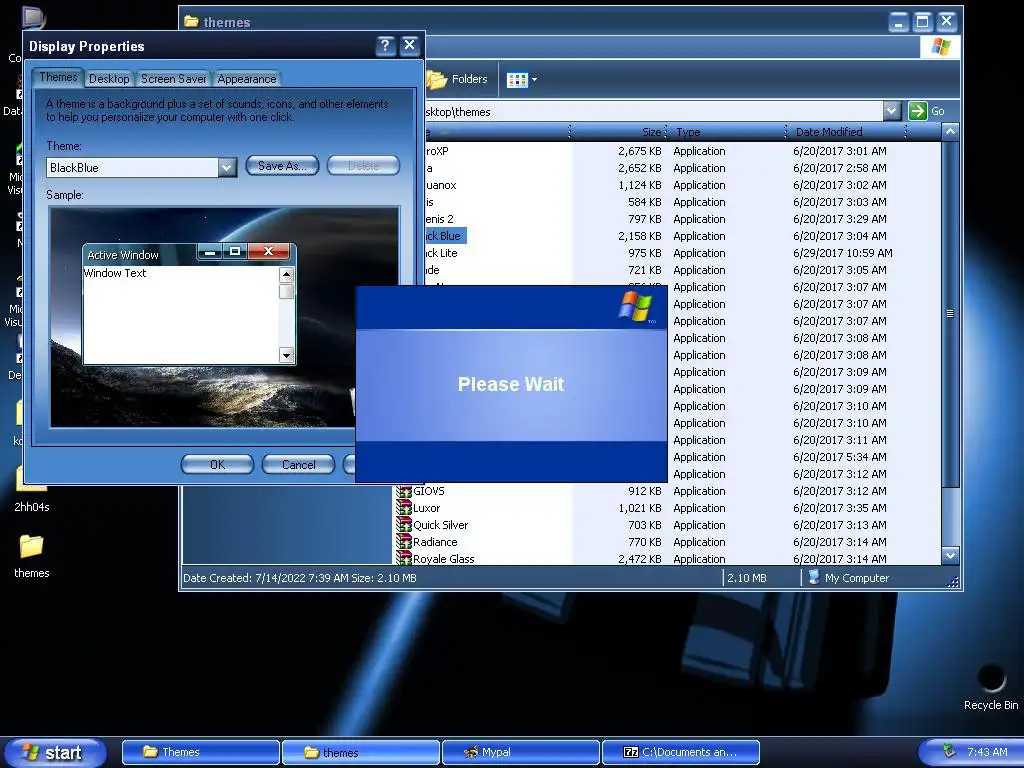Open the Appearance tab
The height and width of the screenshot is (768, 1024).
point(247,79)
